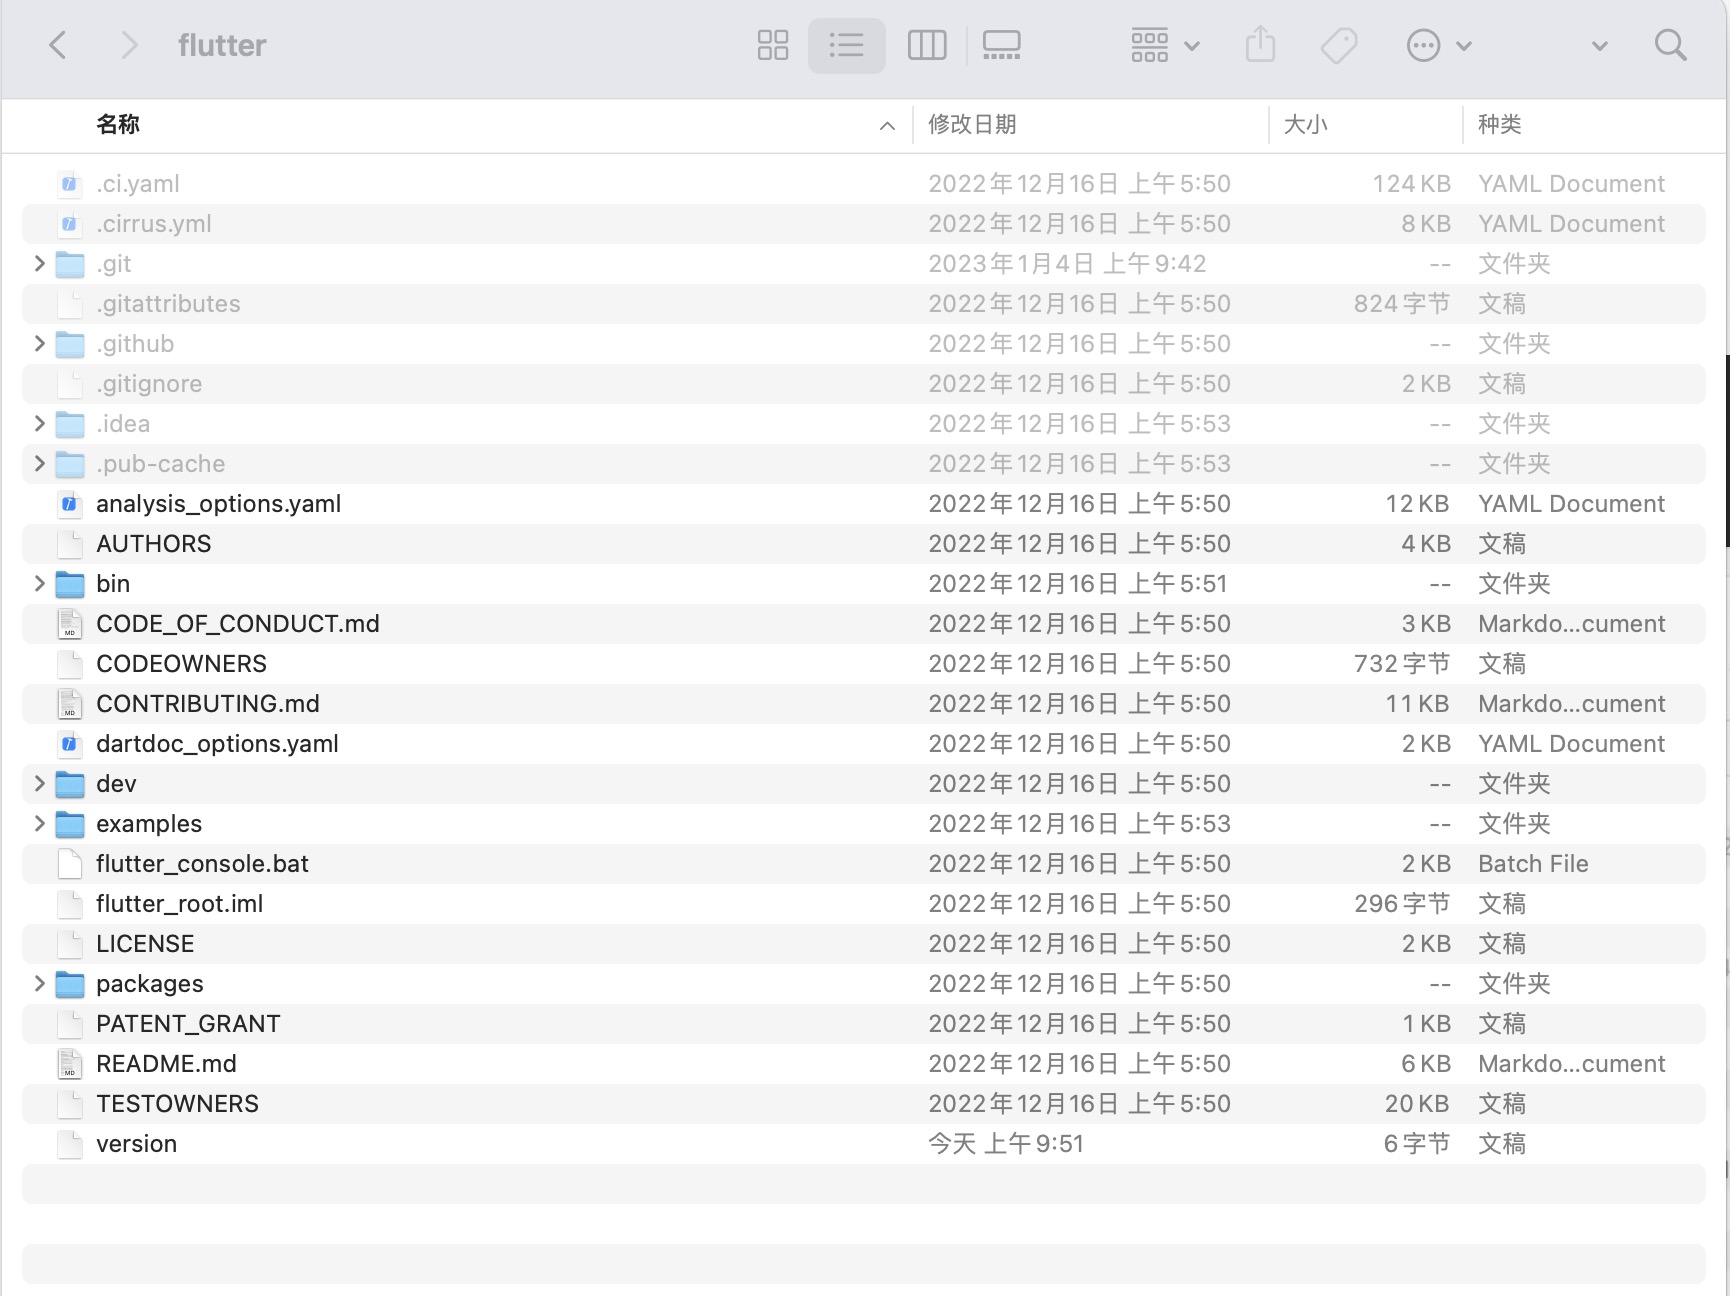Go forward with the toolbar forward arrow
Screen dimensions: 1730x1296
(128, 45)
